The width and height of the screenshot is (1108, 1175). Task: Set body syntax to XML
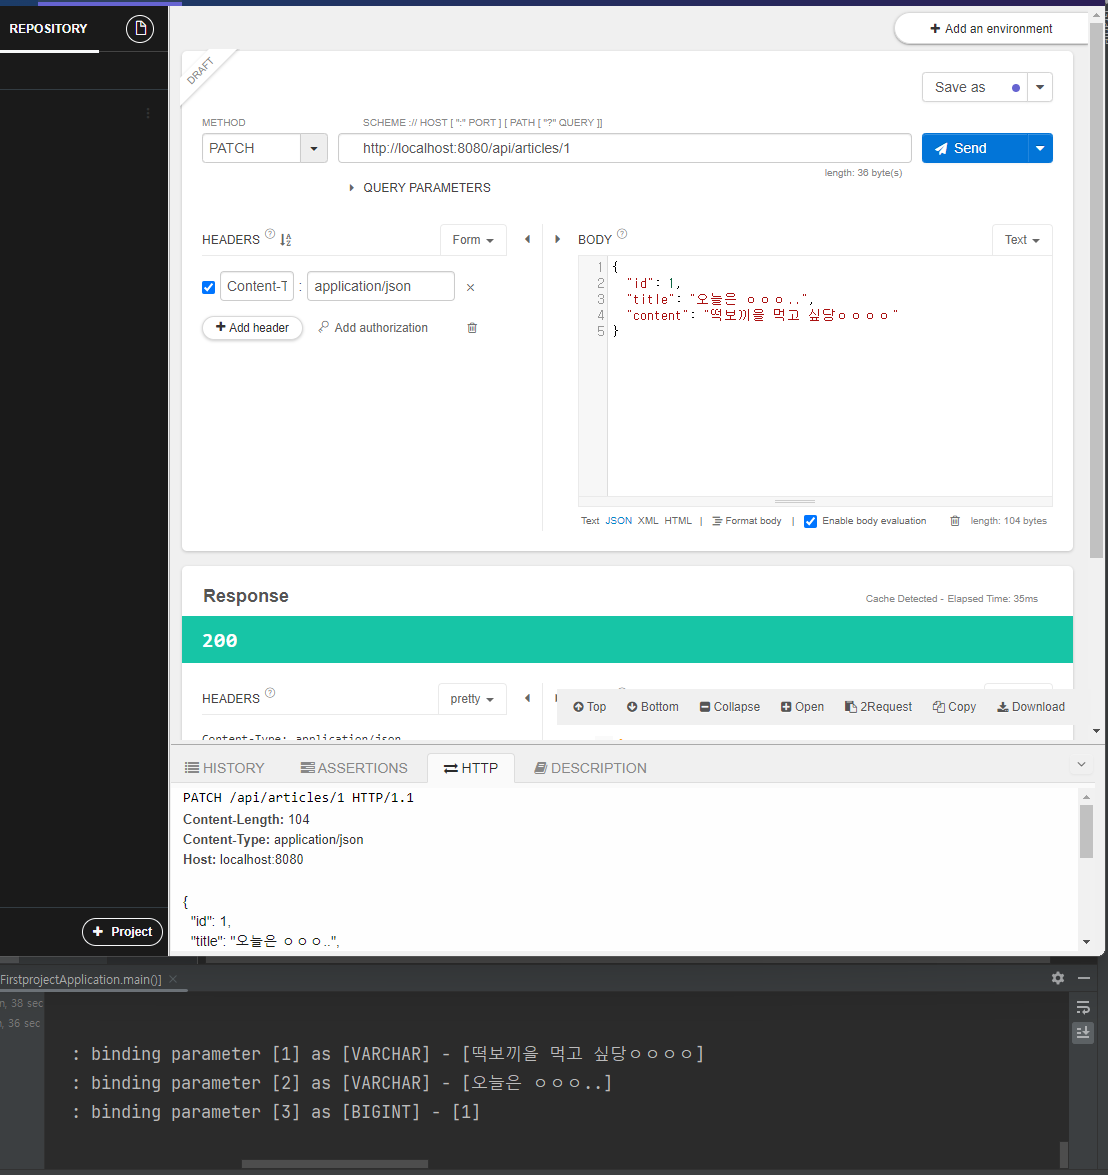tap(648, 521)
